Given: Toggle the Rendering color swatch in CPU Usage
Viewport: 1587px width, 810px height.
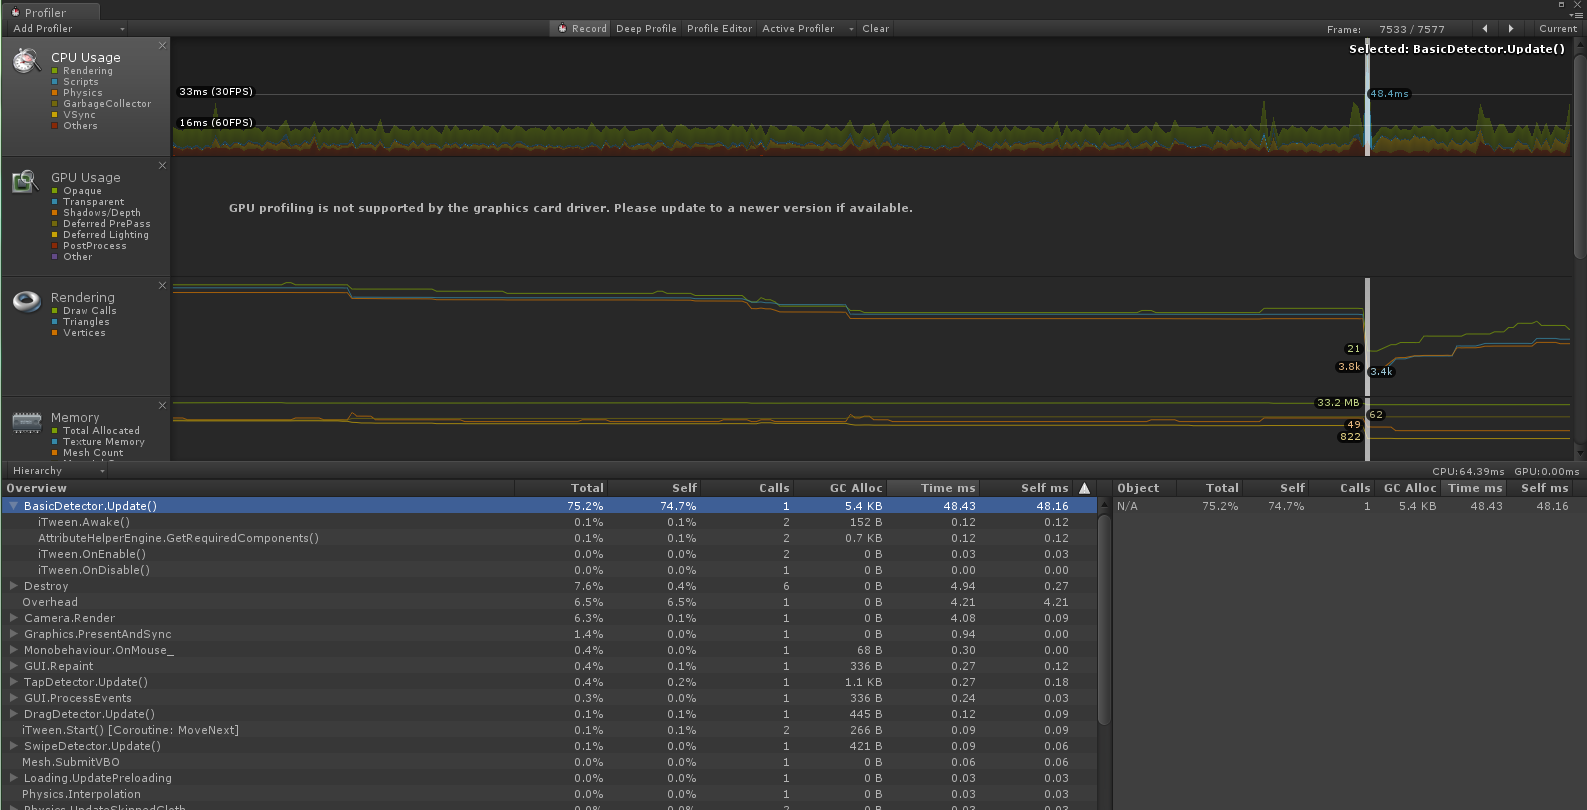Looking at the screenshot, I should (x=55, y=71).
